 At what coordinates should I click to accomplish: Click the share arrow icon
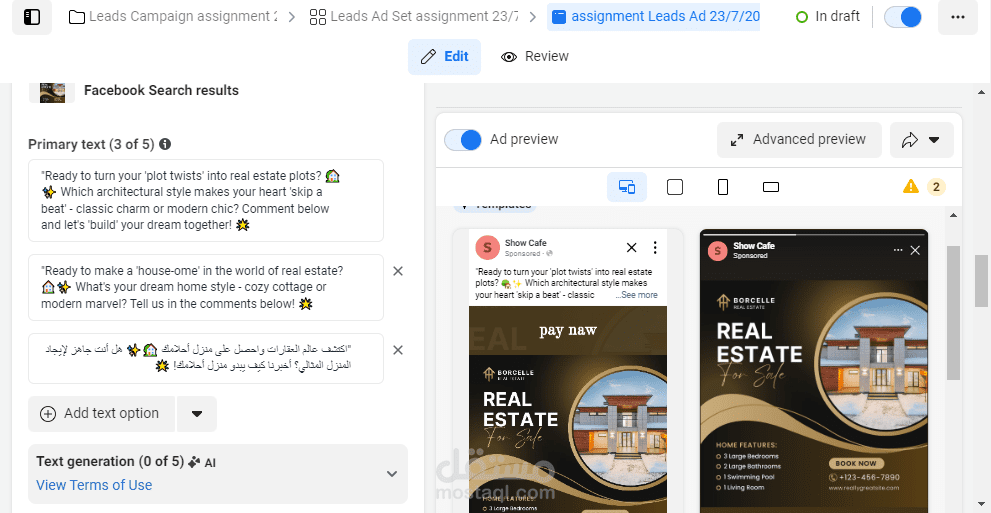[909, 140]
